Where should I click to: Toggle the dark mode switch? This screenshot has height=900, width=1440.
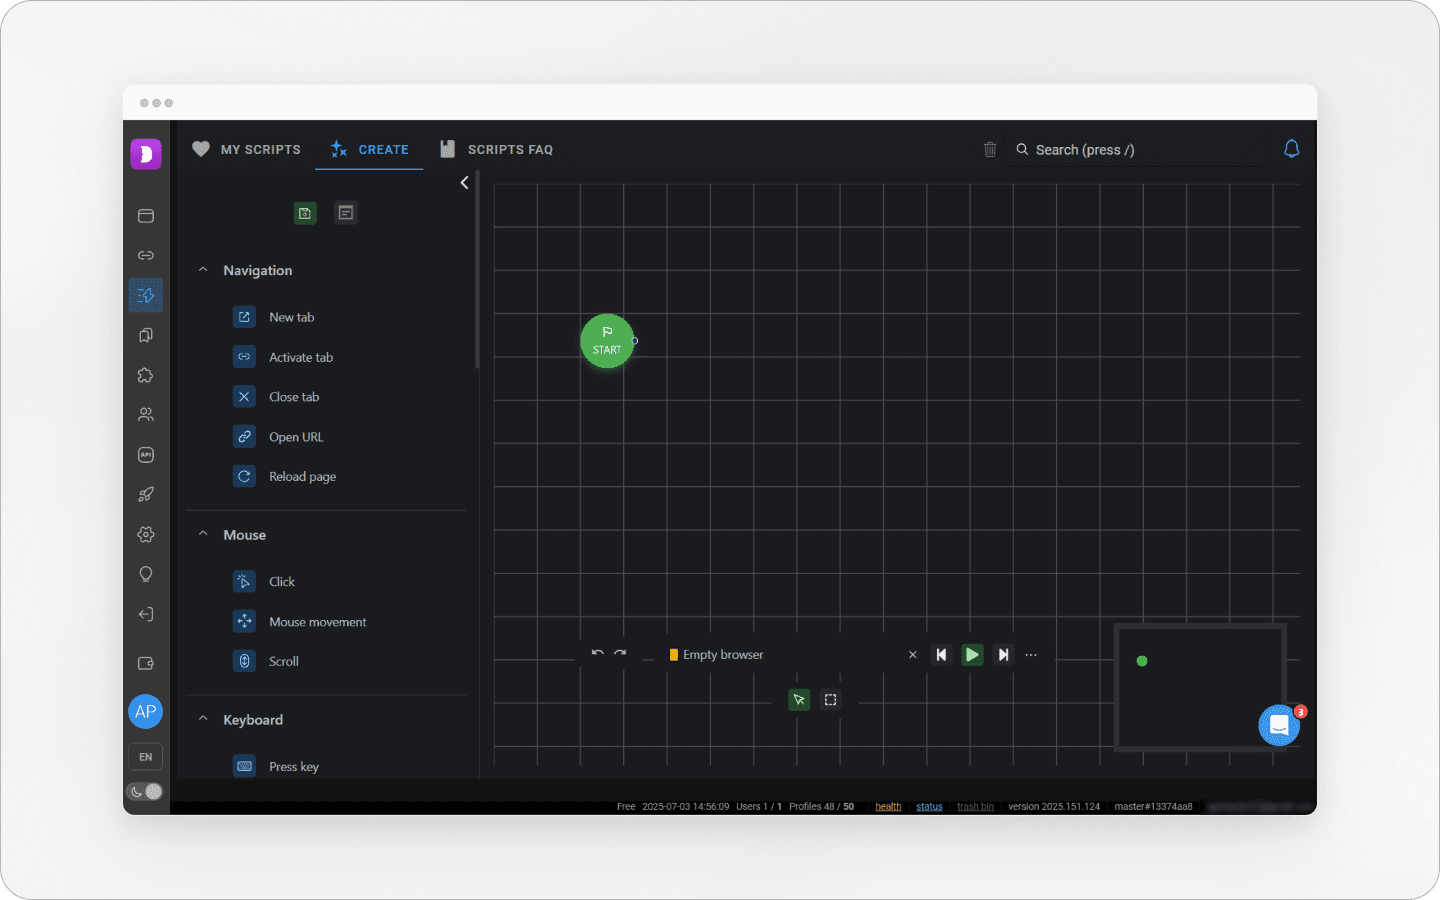(x=145, y=792)
